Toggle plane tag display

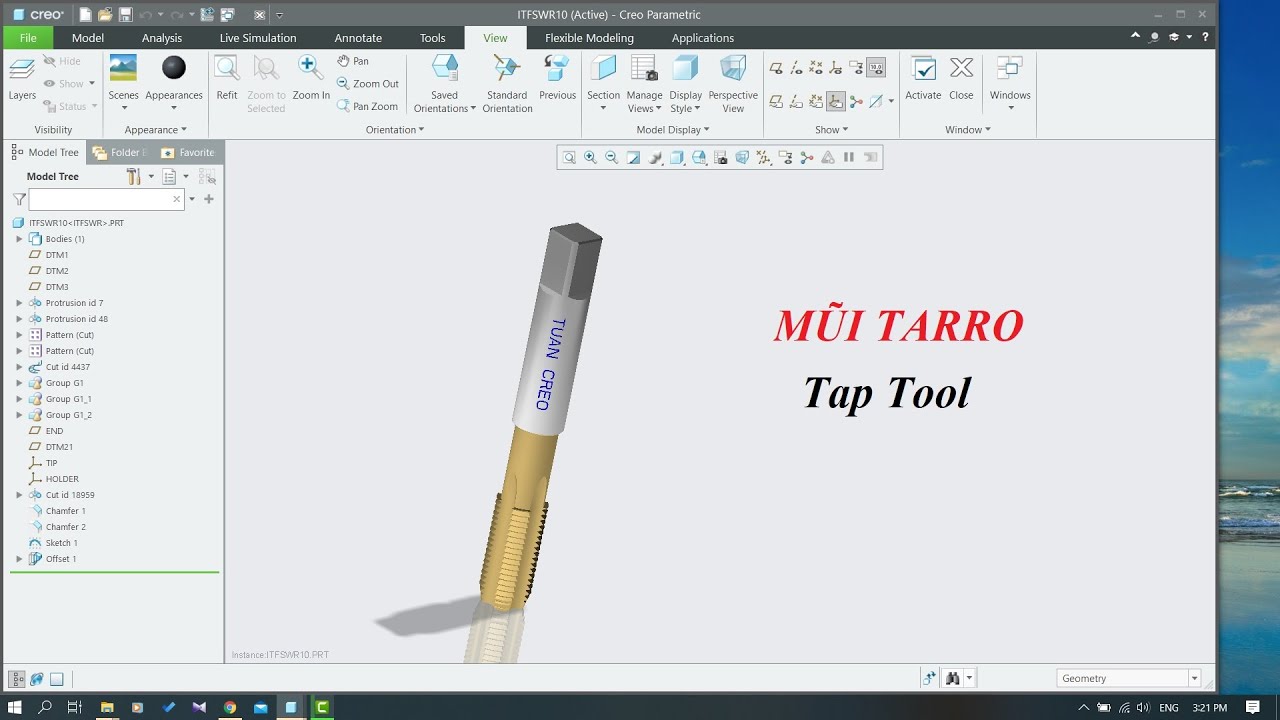(x=776, y=101)
